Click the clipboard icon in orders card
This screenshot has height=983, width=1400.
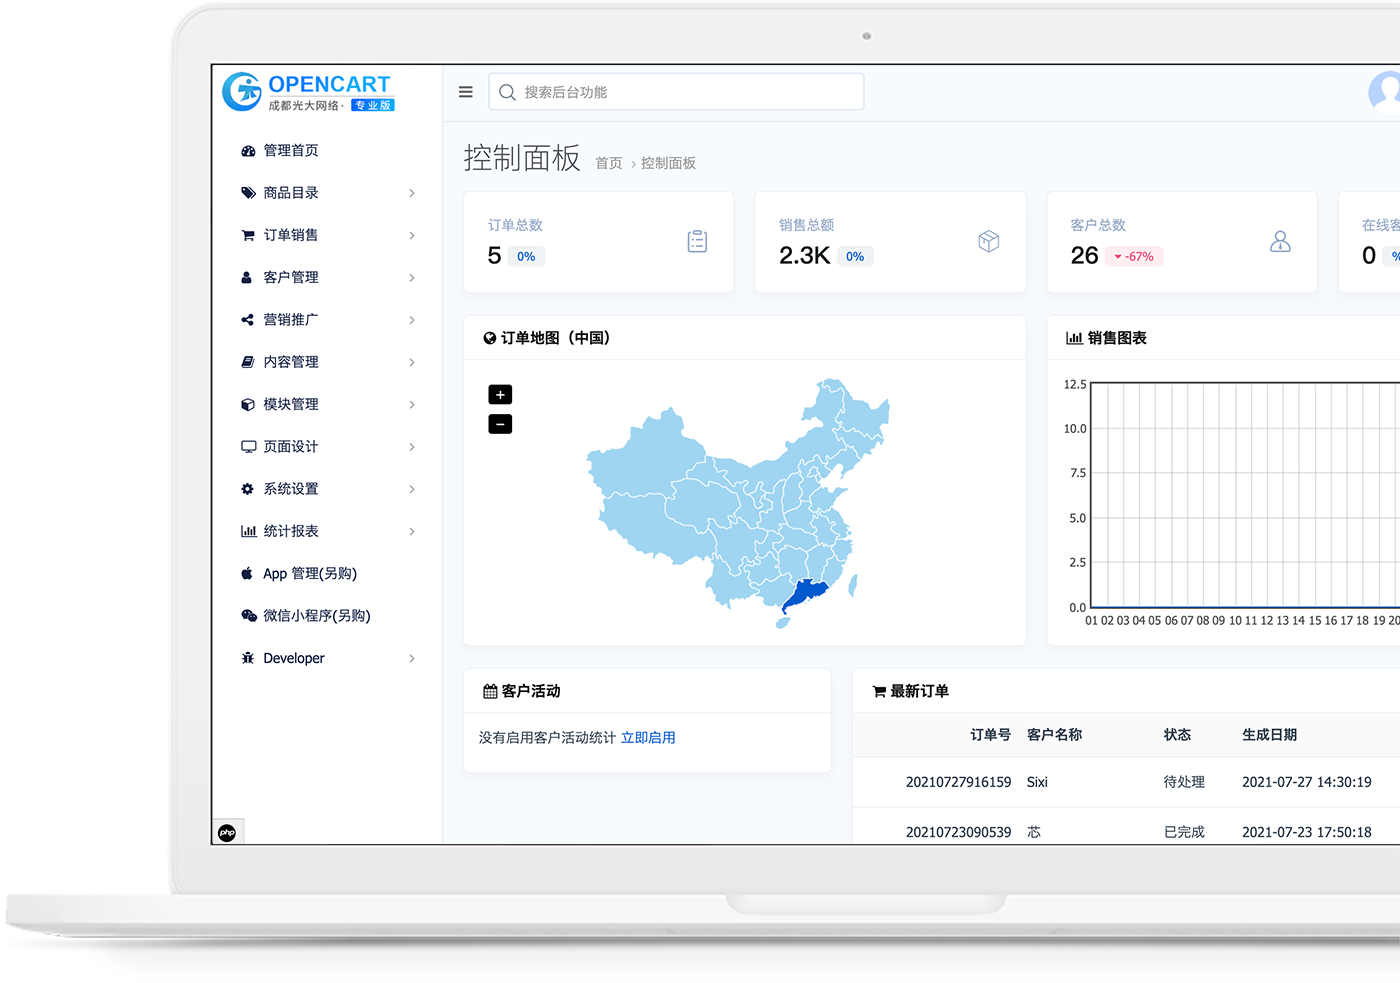697,241
